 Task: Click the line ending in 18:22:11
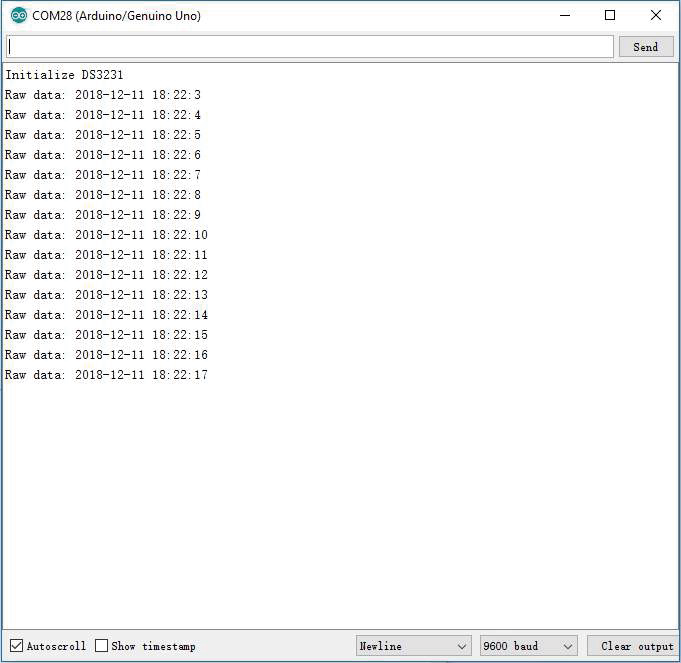106,254
